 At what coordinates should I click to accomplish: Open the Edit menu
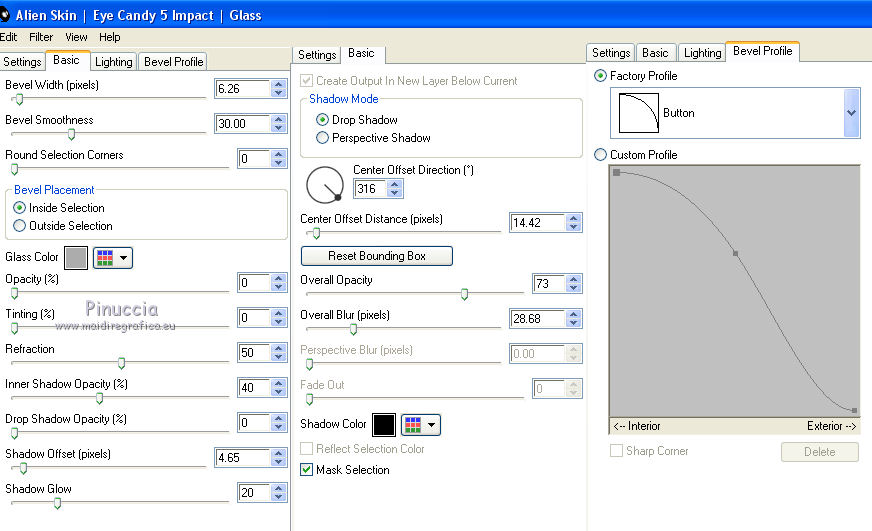(x=8, y=37)
